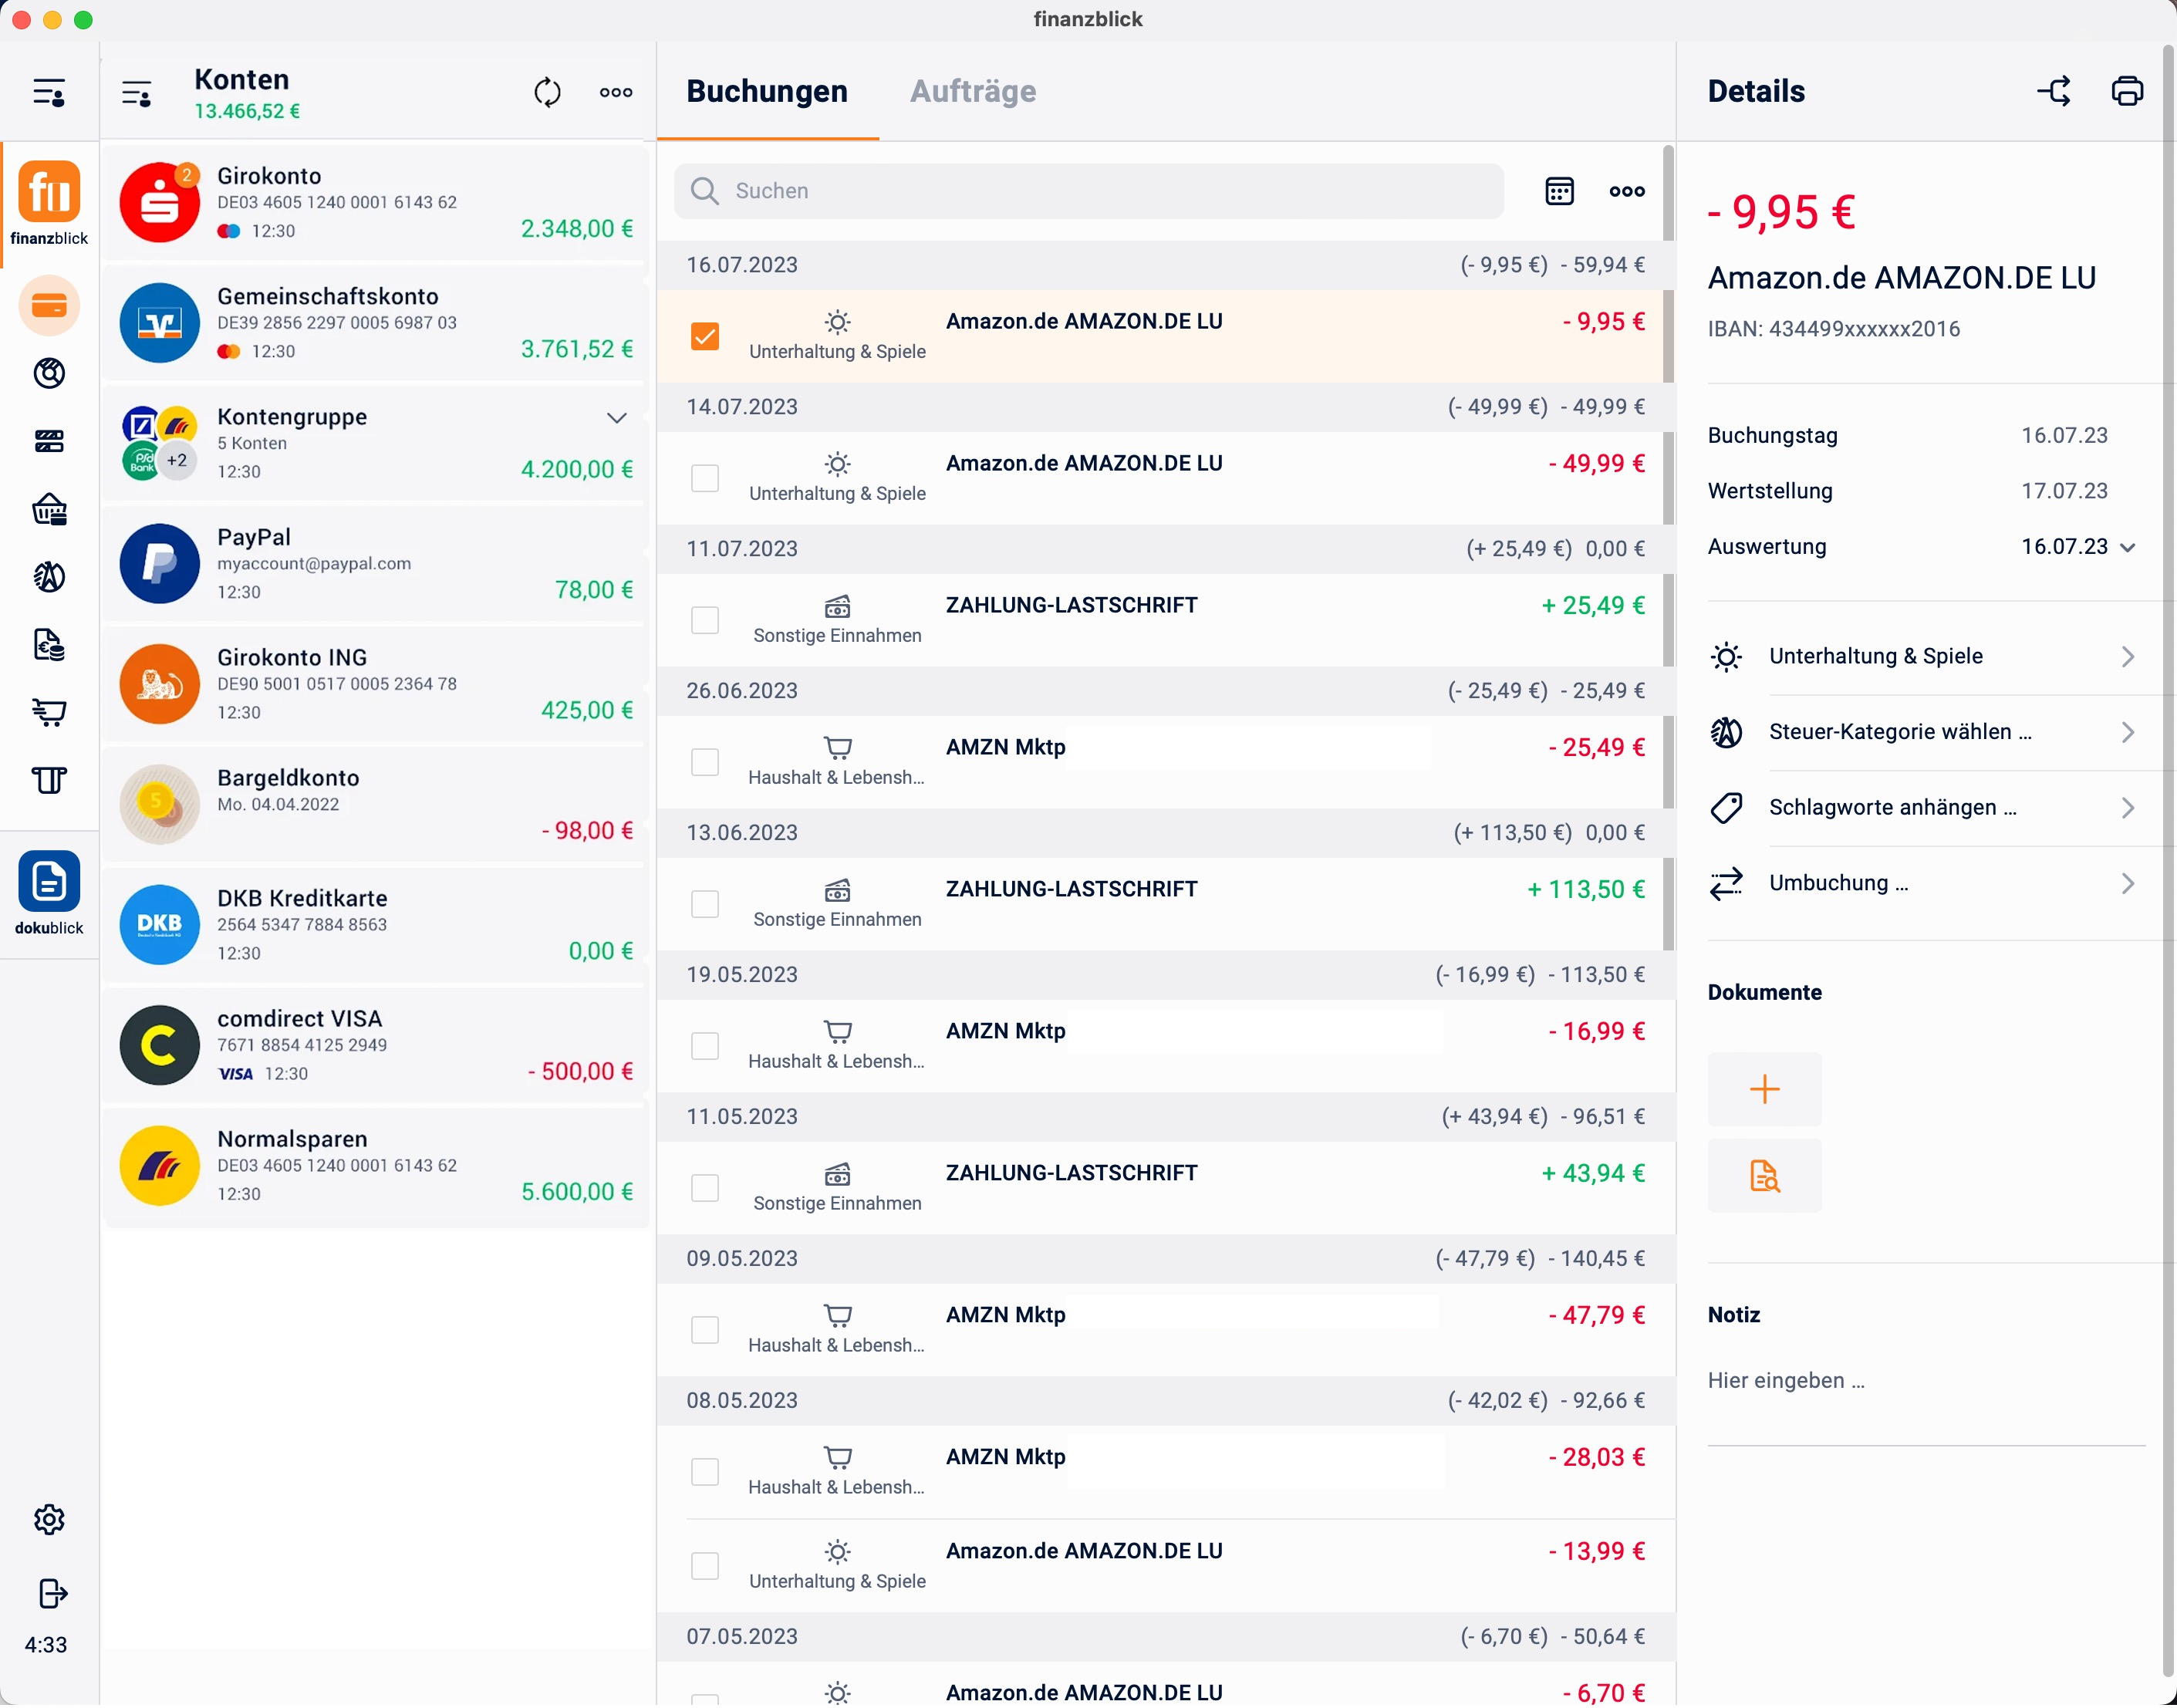The height and width of the screenshot is (1708, 2177).
Task: Check the Amazon.de -49,99 € booking
Action: tap(705, 479)
